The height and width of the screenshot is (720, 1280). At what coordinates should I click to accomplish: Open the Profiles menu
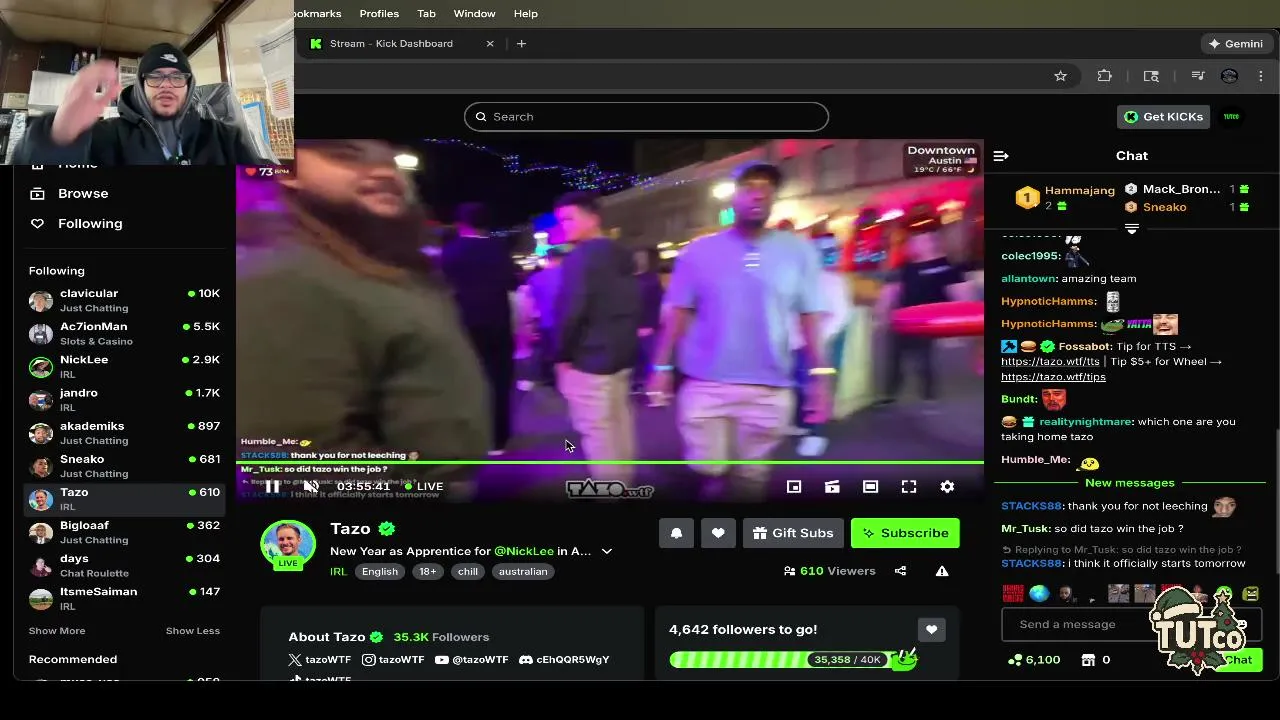point(379,13)
